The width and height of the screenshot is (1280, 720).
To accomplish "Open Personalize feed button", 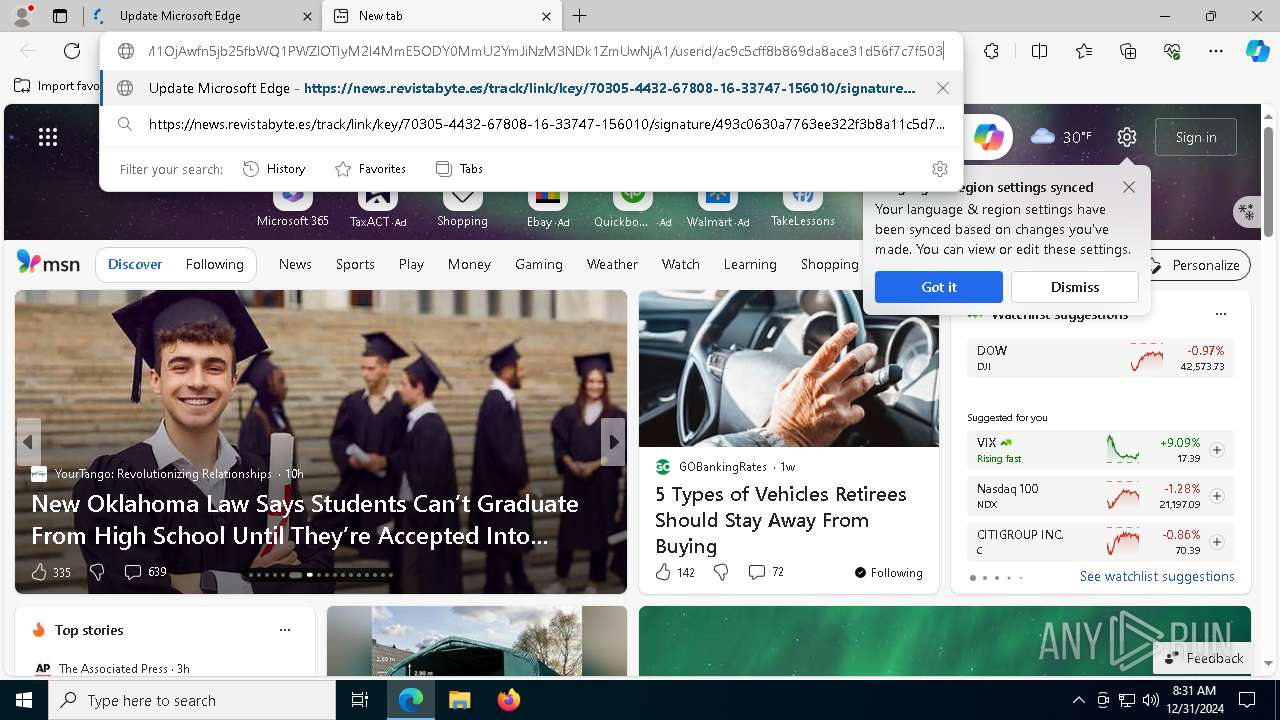I will 1195,265.
